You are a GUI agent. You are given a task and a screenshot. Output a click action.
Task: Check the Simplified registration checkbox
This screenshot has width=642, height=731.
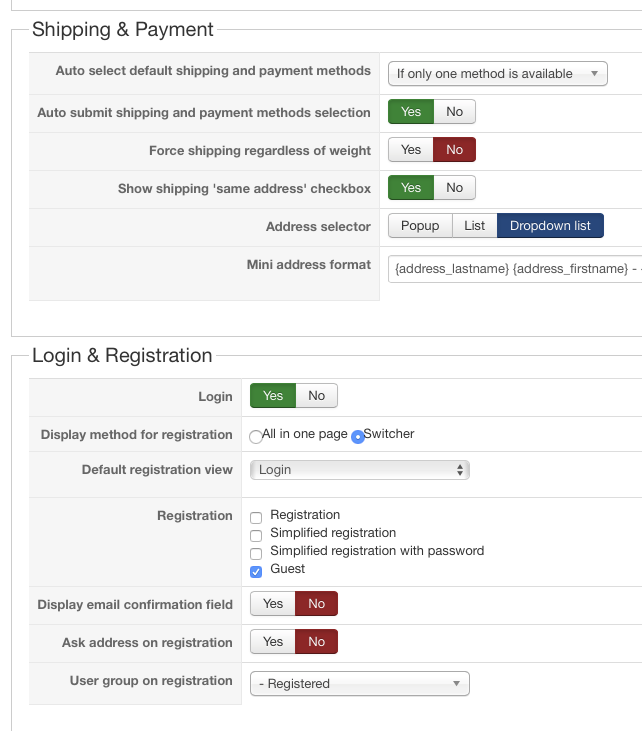point(256,536)
